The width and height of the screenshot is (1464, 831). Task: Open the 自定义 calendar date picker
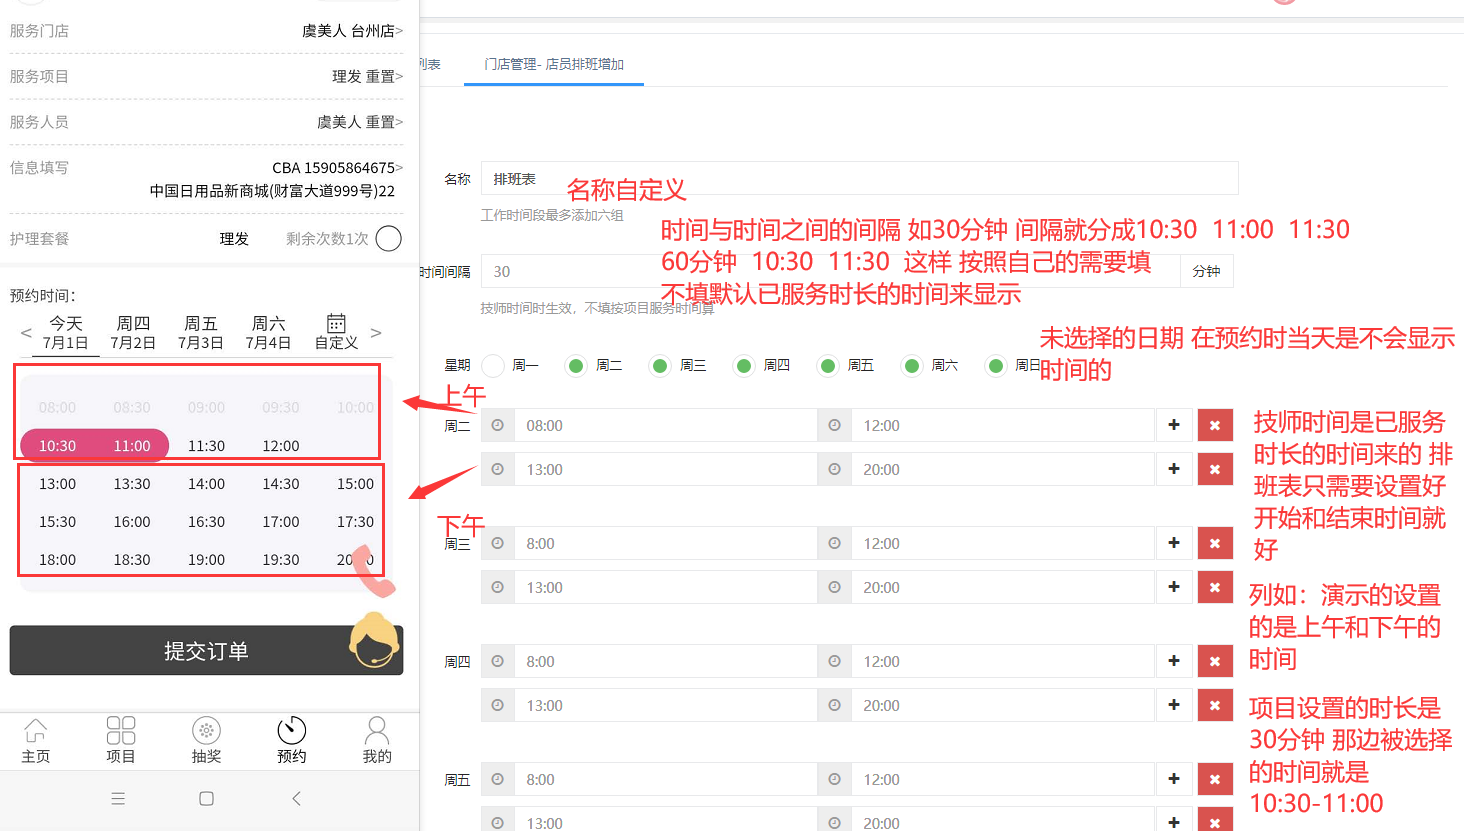click(336, 332)
